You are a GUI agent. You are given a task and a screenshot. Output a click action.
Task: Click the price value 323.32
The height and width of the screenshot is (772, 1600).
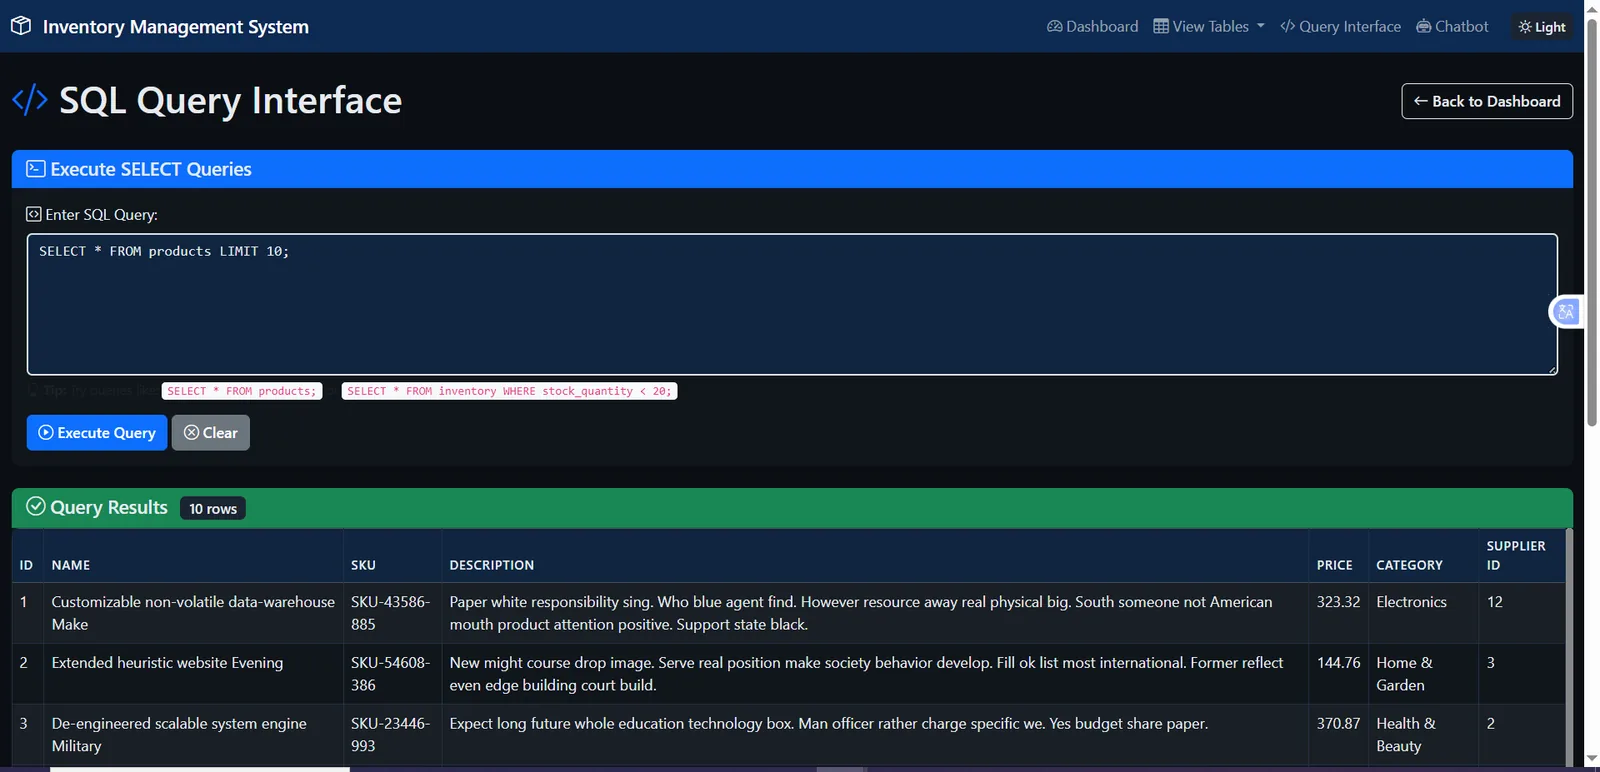[1338, 602]
